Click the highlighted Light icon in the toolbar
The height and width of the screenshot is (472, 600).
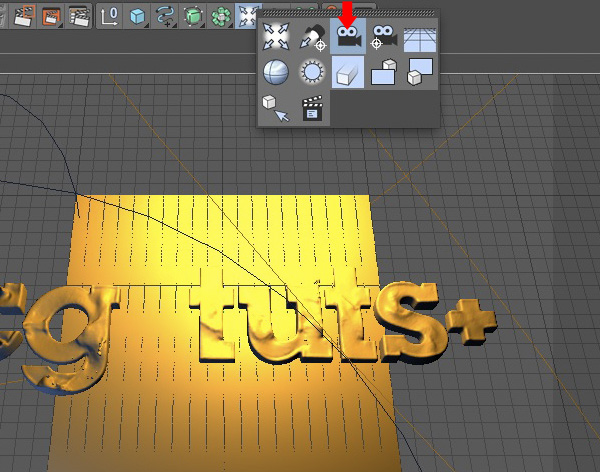tap(246, 16)
